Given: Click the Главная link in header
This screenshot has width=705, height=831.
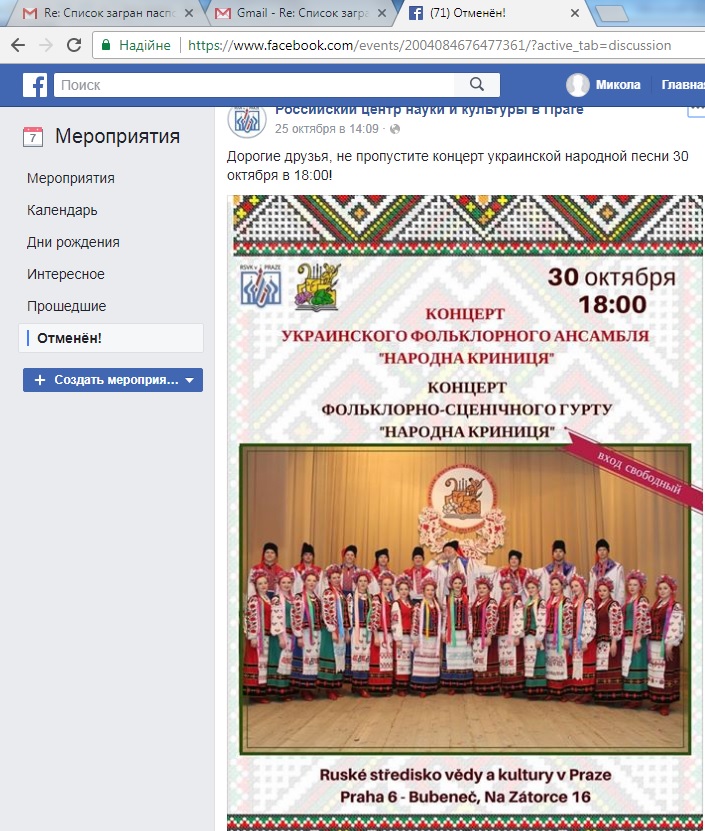Looking at the screenshot, I should 683,85.
